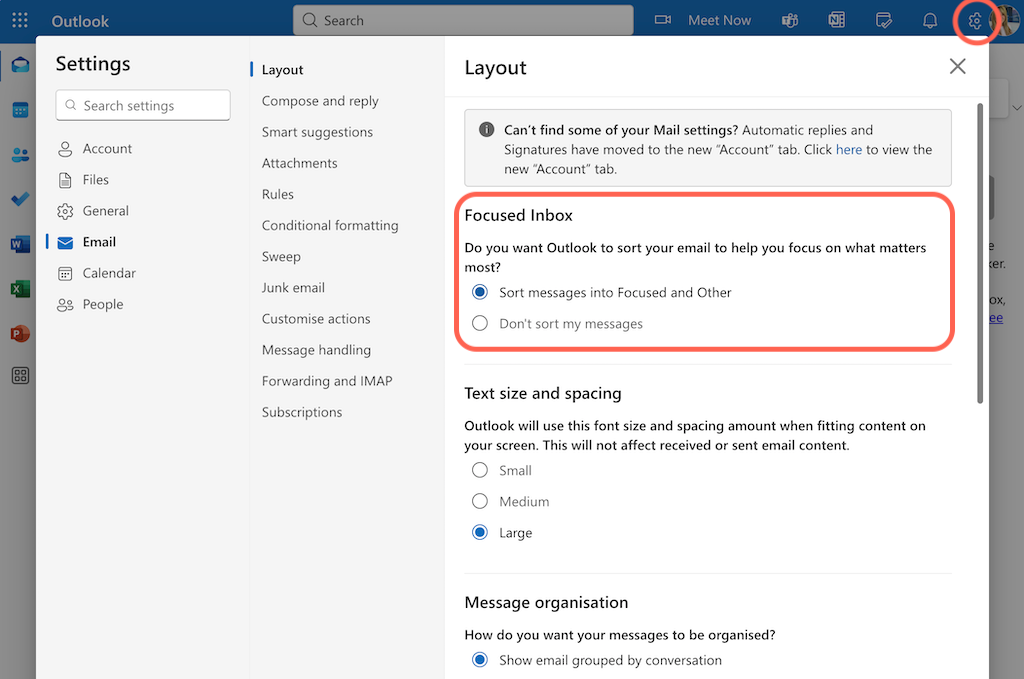This screenshot has width=1024, height=679.
Task: Go to Junk email settings
Action: [293, 288]
